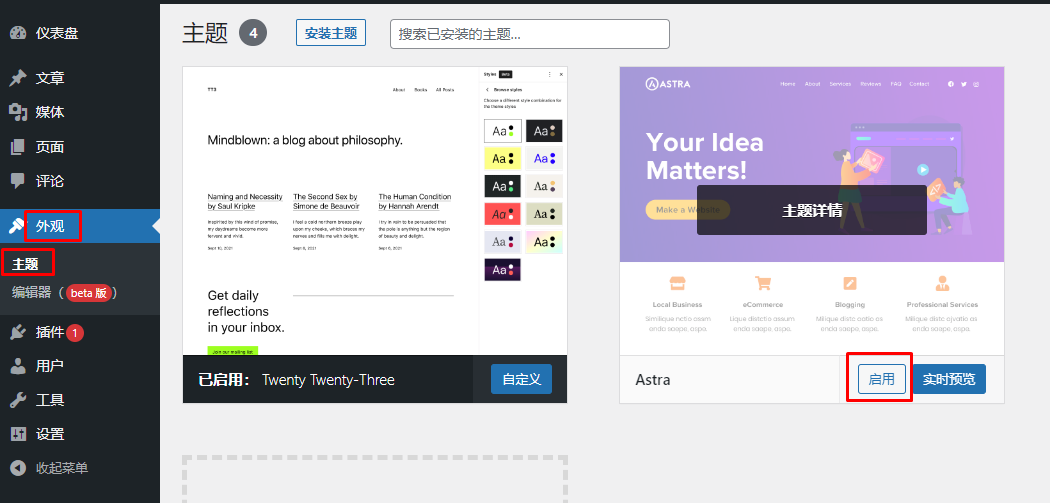The height and width of the screenshot is (503, 1050).
Task: Click the collapse arrow icon for 收起菜单
Action: (18, 468)
